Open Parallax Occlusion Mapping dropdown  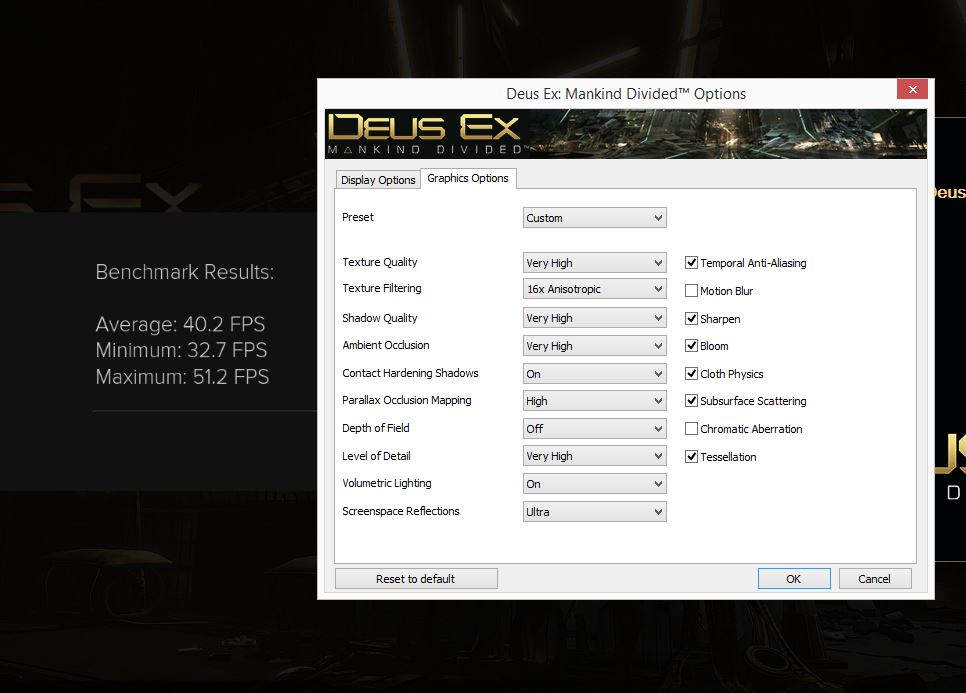point(595,400)
